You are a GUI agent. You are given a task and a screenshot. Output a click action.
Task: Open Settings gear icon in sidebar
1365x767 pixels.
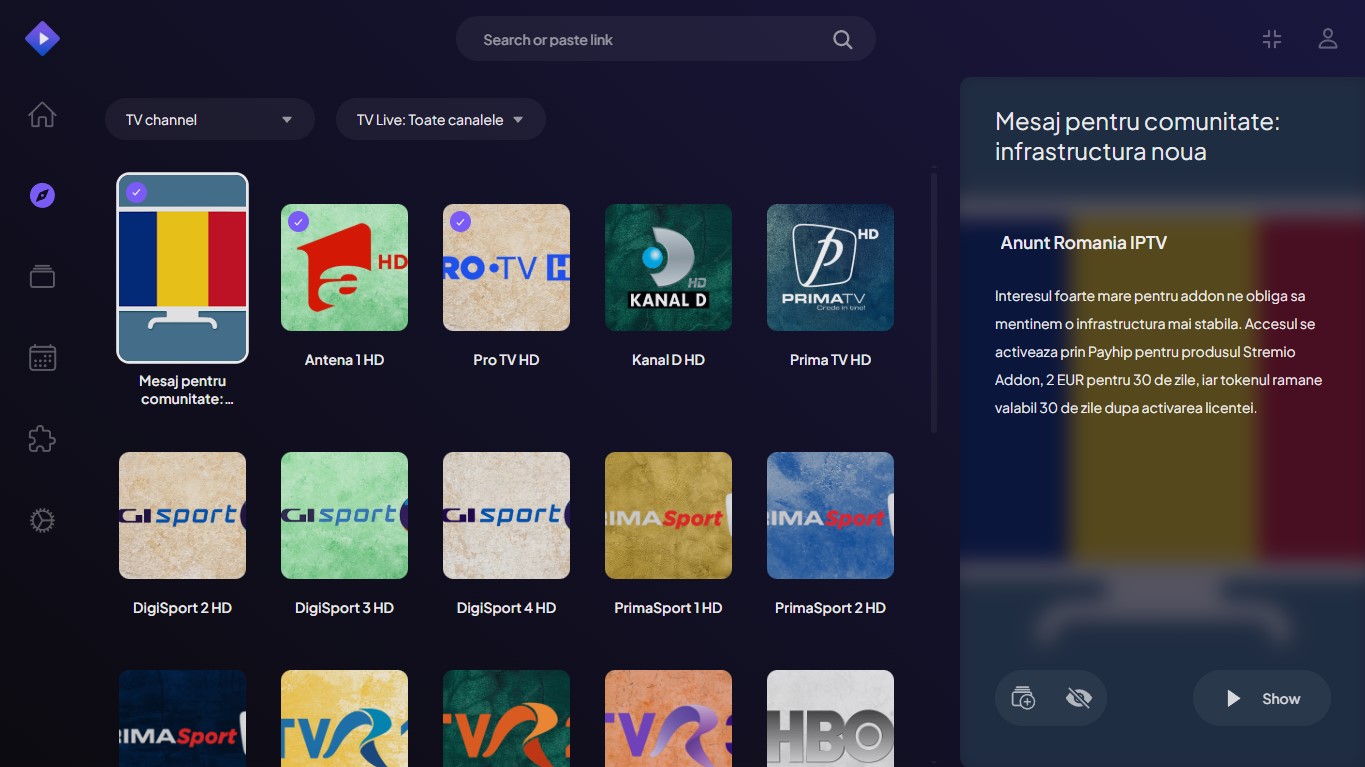(x=42, y=520)
